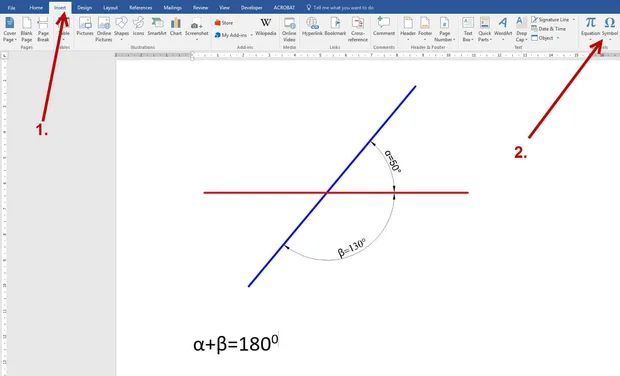Open the Screenshot tool
The width and height of the screenshot is (620, 376).
pos(197,28)
